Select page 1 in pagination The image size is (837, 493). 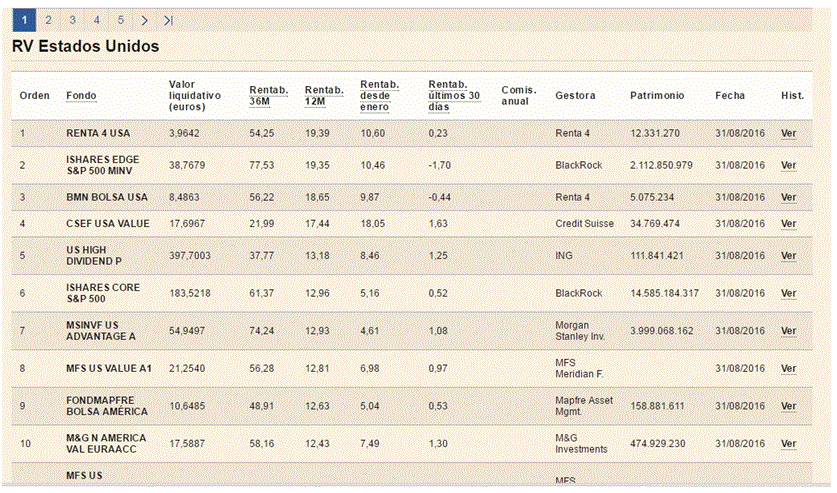[x=24, y=20]
